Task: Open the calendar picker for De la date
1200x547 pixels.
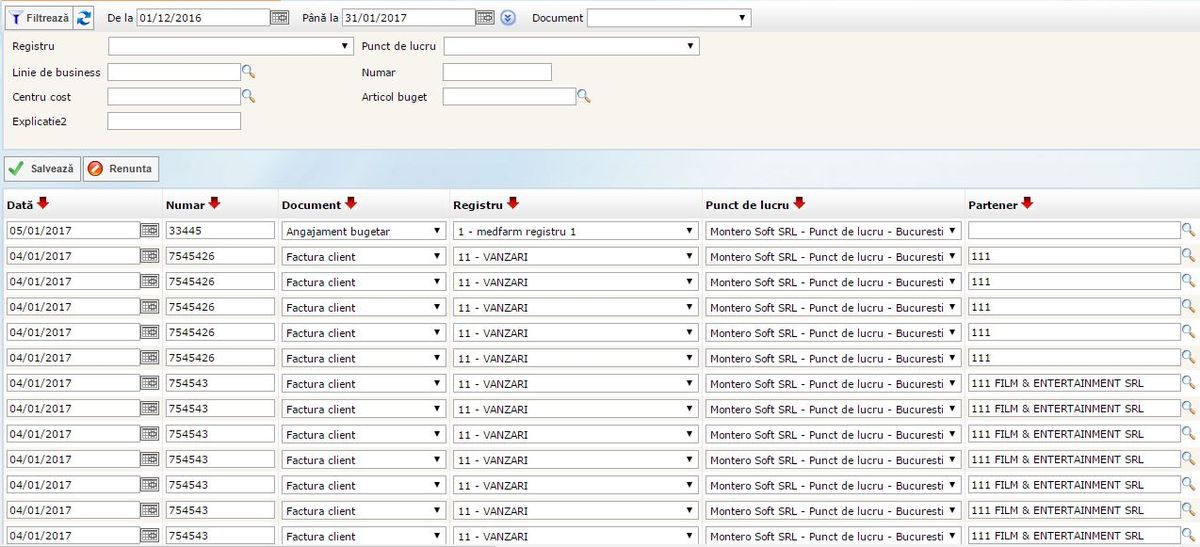Action: 282,17
